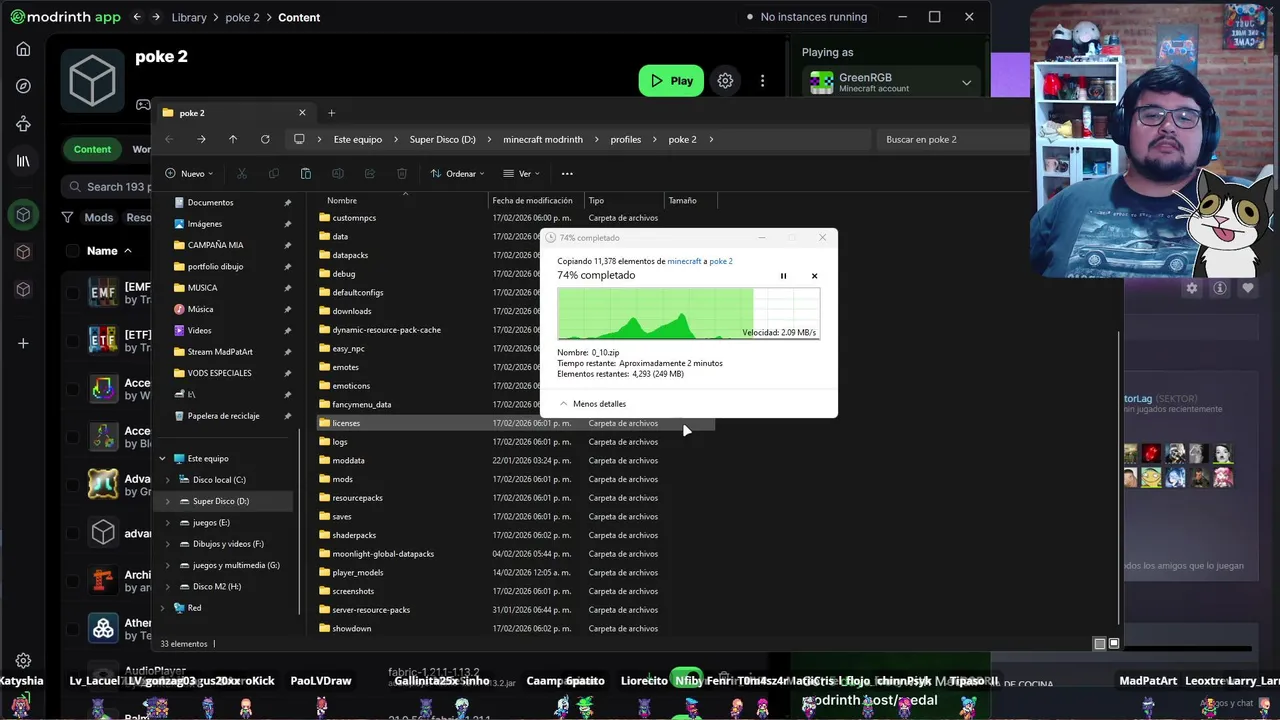Select the resourcepacks folder
The width and height of the screenshot is (1280, 720).
[357, 498]
